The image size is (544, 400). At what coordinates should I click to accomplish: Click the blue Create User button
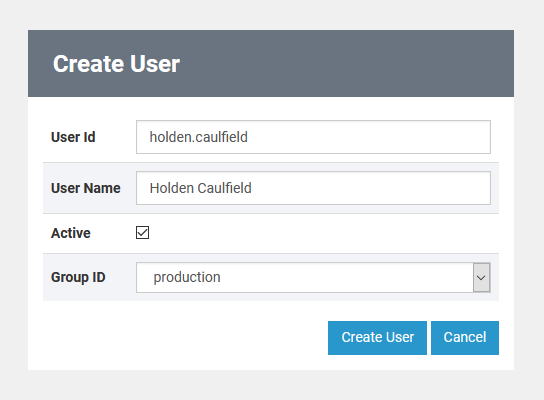tap(377, 338)
